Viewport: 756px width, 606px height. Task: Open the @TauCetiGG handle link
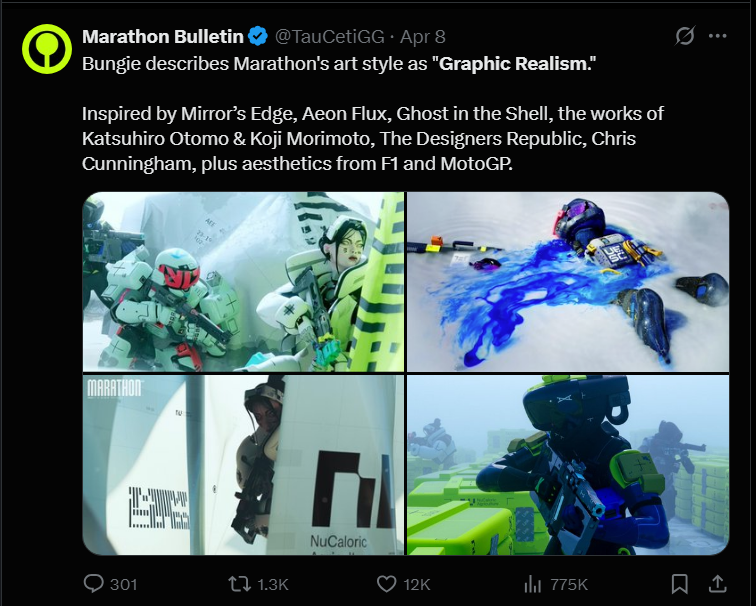point(329,37)
